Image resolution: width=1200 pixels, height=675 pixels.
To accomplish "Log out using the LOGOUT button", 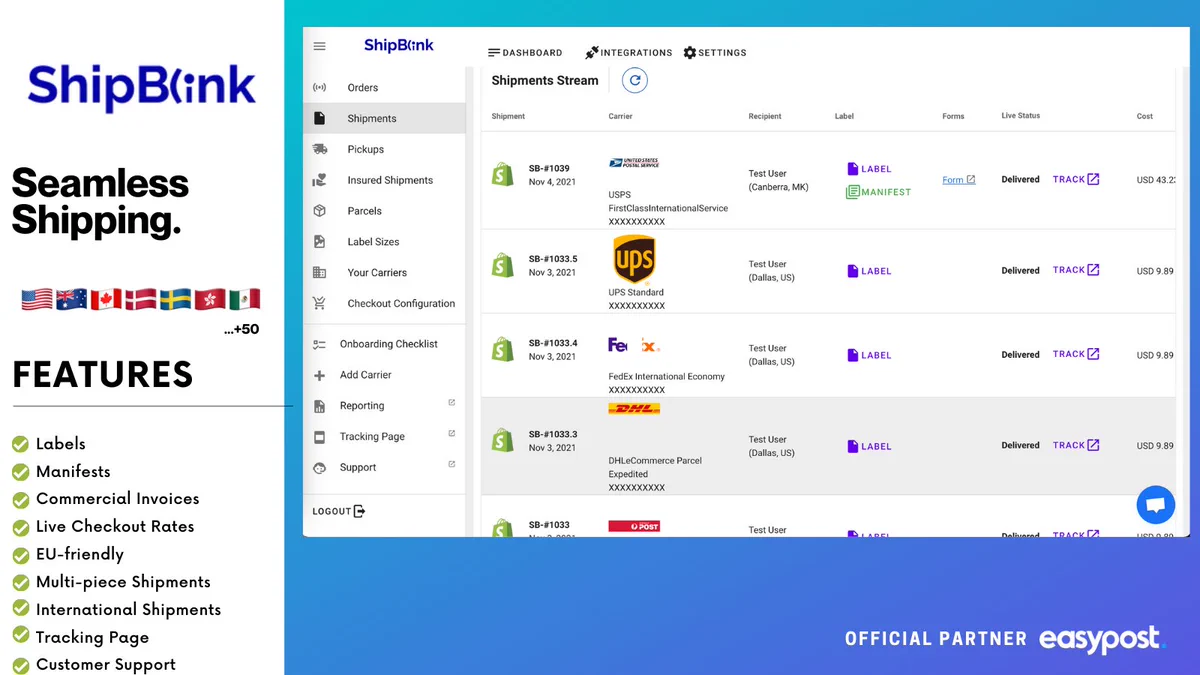I will click(x=339, y=511).
